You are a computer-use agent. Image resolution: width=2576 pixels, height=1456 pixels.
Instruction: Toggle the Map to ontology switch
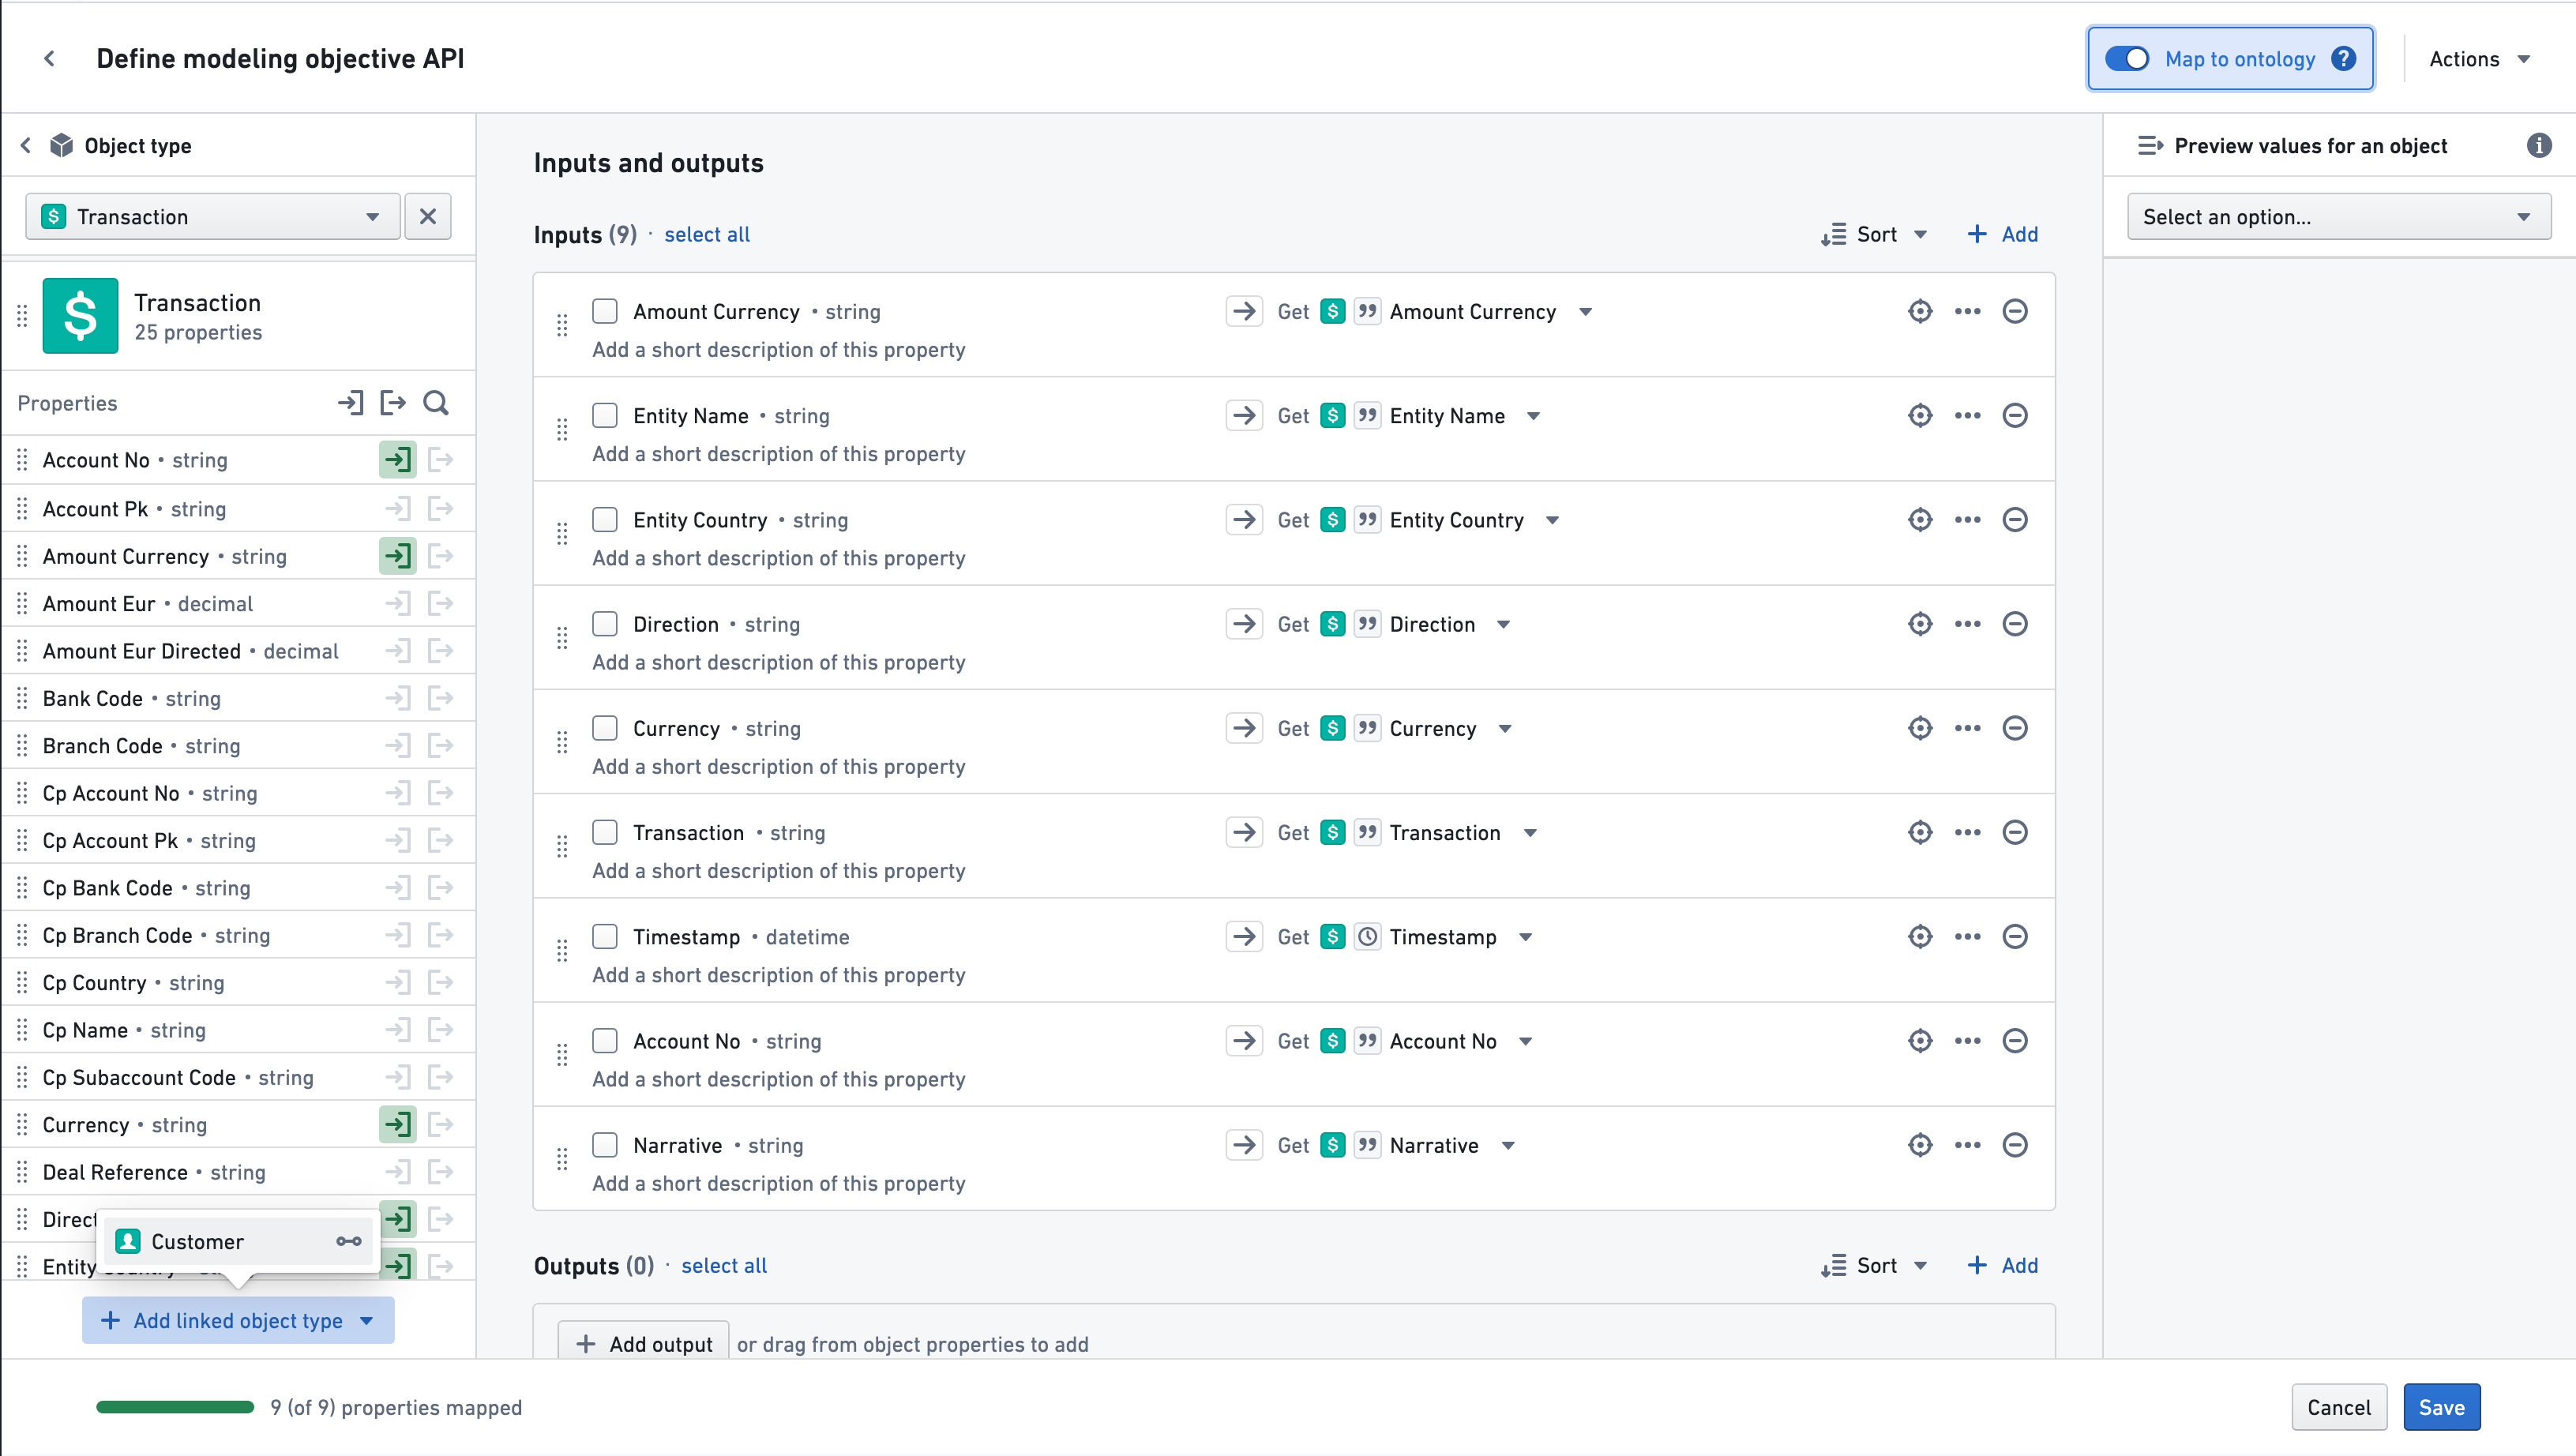(x=2127, y=58)
